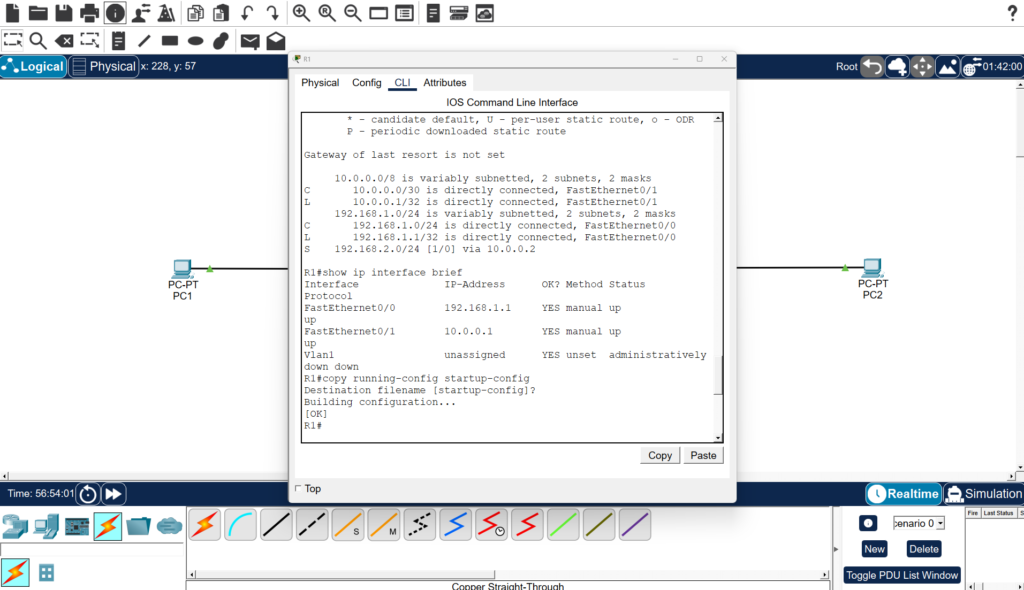Select the Delete tool from the toolbar
The width and height of the screenshot is (1024, 590).
(x=64, y=40)
